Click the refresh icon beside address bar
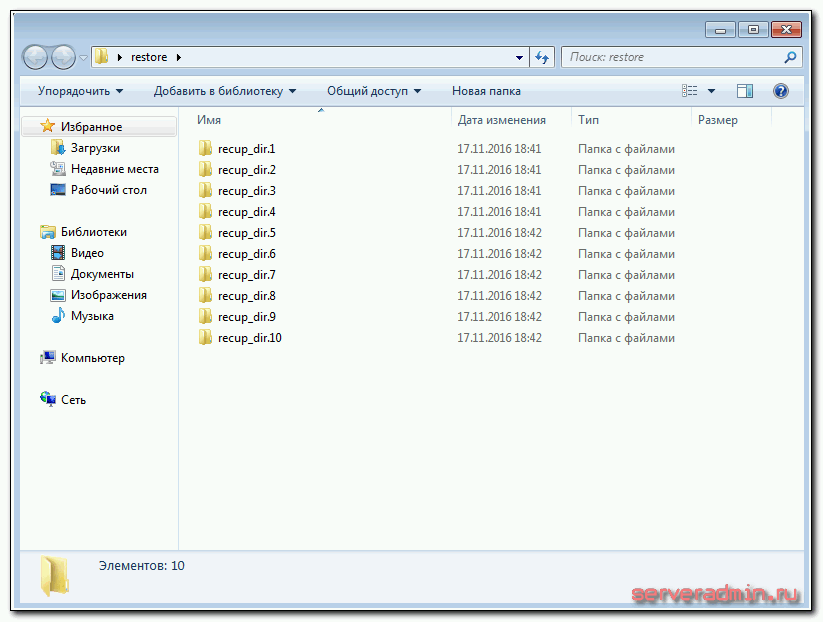The image size is (823, 622). pos(543,57)
